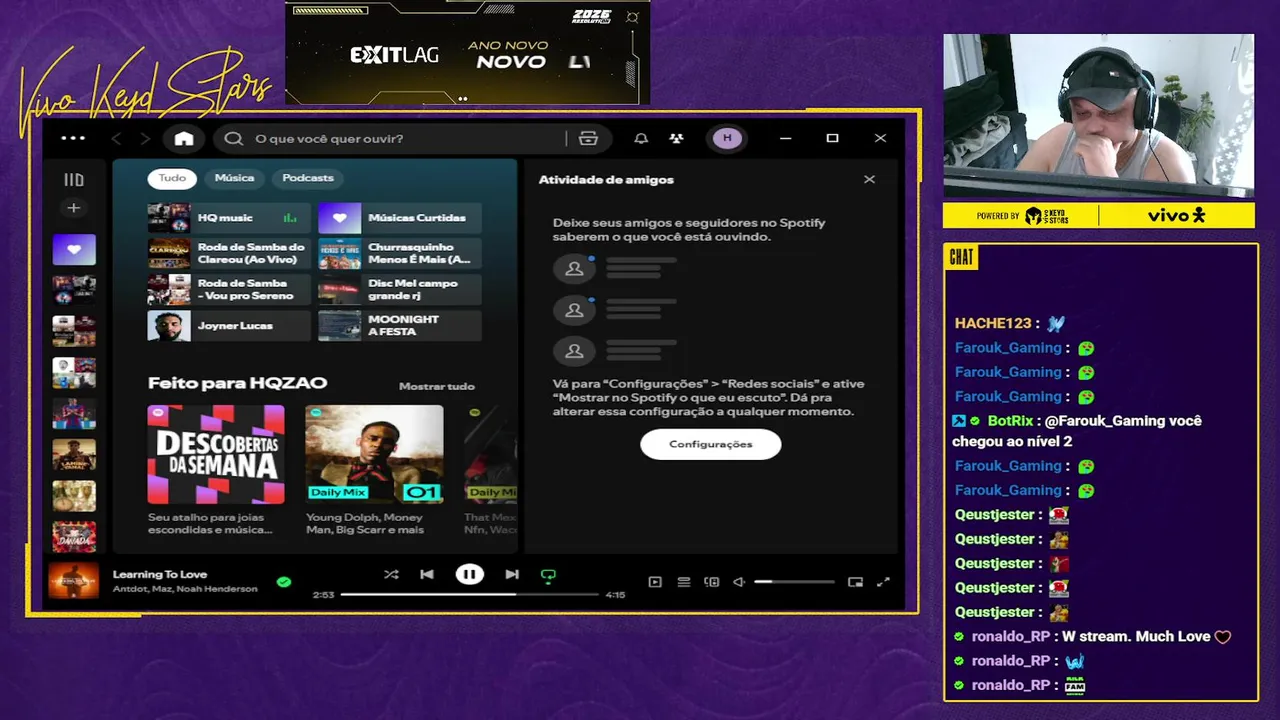This screenshot has height=720, width=1280.
Task: Click the BotRix chat message
Action: tap(1078, 431)
